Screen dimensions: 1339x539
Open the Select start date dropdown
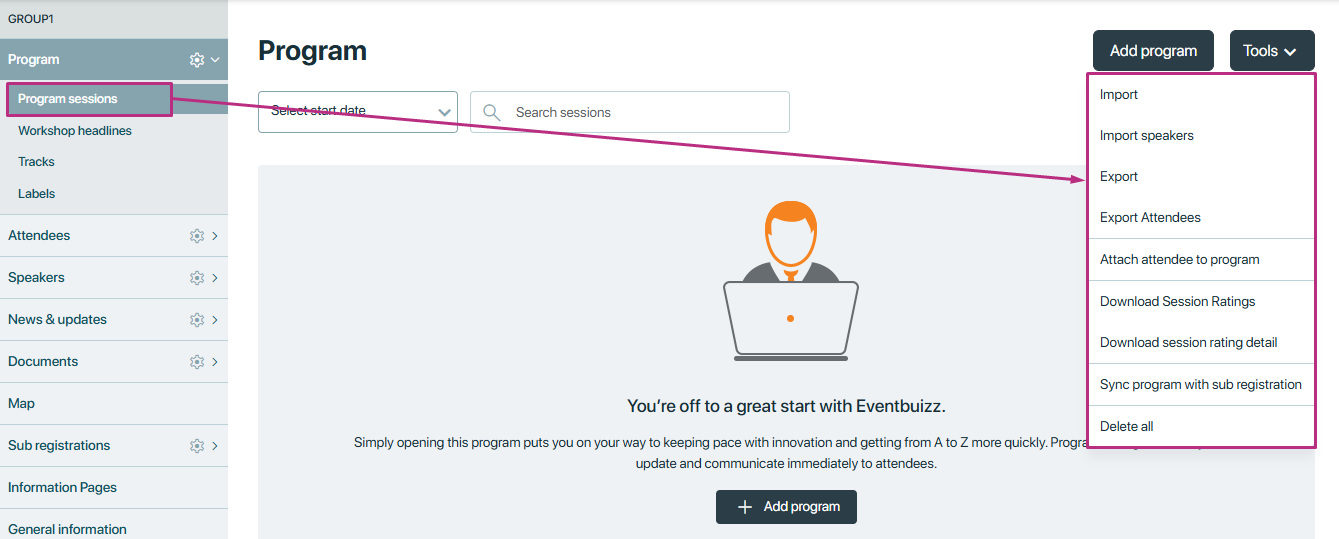pyautogui.click(x=358, y=112)
